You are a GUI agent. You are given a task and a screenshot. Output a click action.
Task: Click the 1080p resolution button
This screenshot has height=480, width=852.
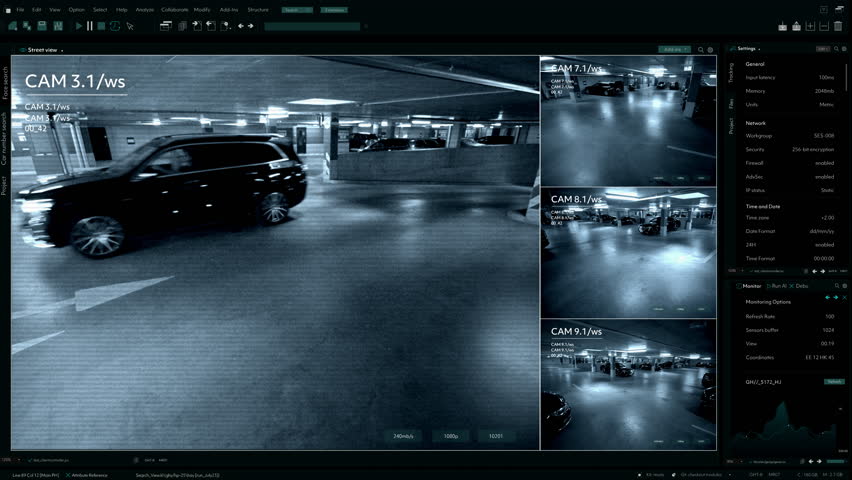(x=451, y=436)
